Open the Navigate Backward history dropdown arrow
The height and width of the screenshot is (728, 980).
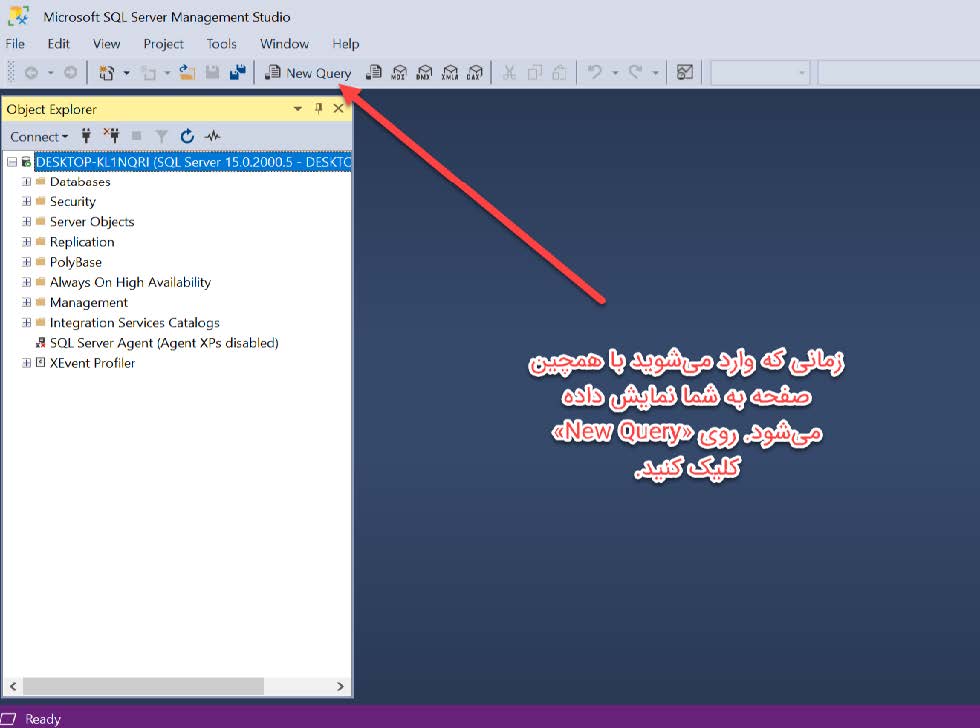[51, 73]
